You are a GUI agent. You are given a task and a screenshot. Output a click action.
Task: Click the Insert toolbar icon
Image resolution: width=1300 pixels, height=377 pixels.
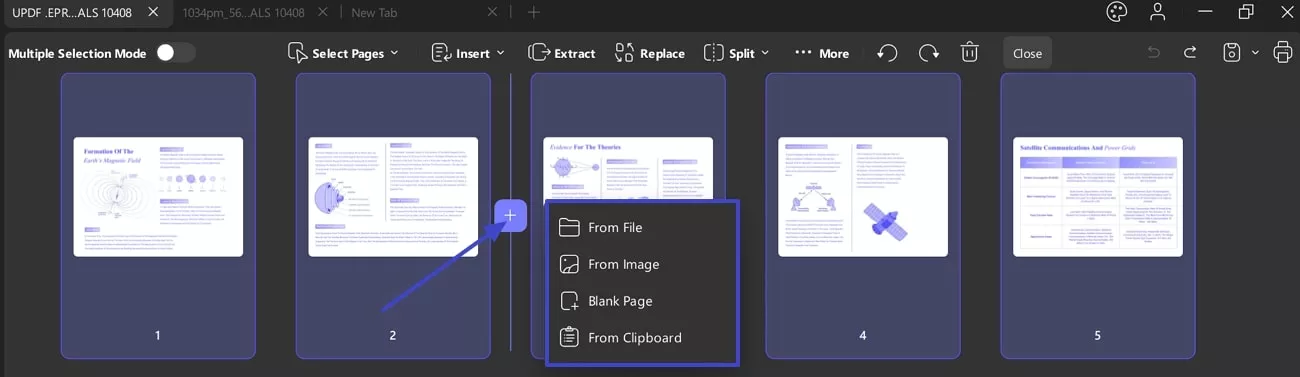click(442, 53)
